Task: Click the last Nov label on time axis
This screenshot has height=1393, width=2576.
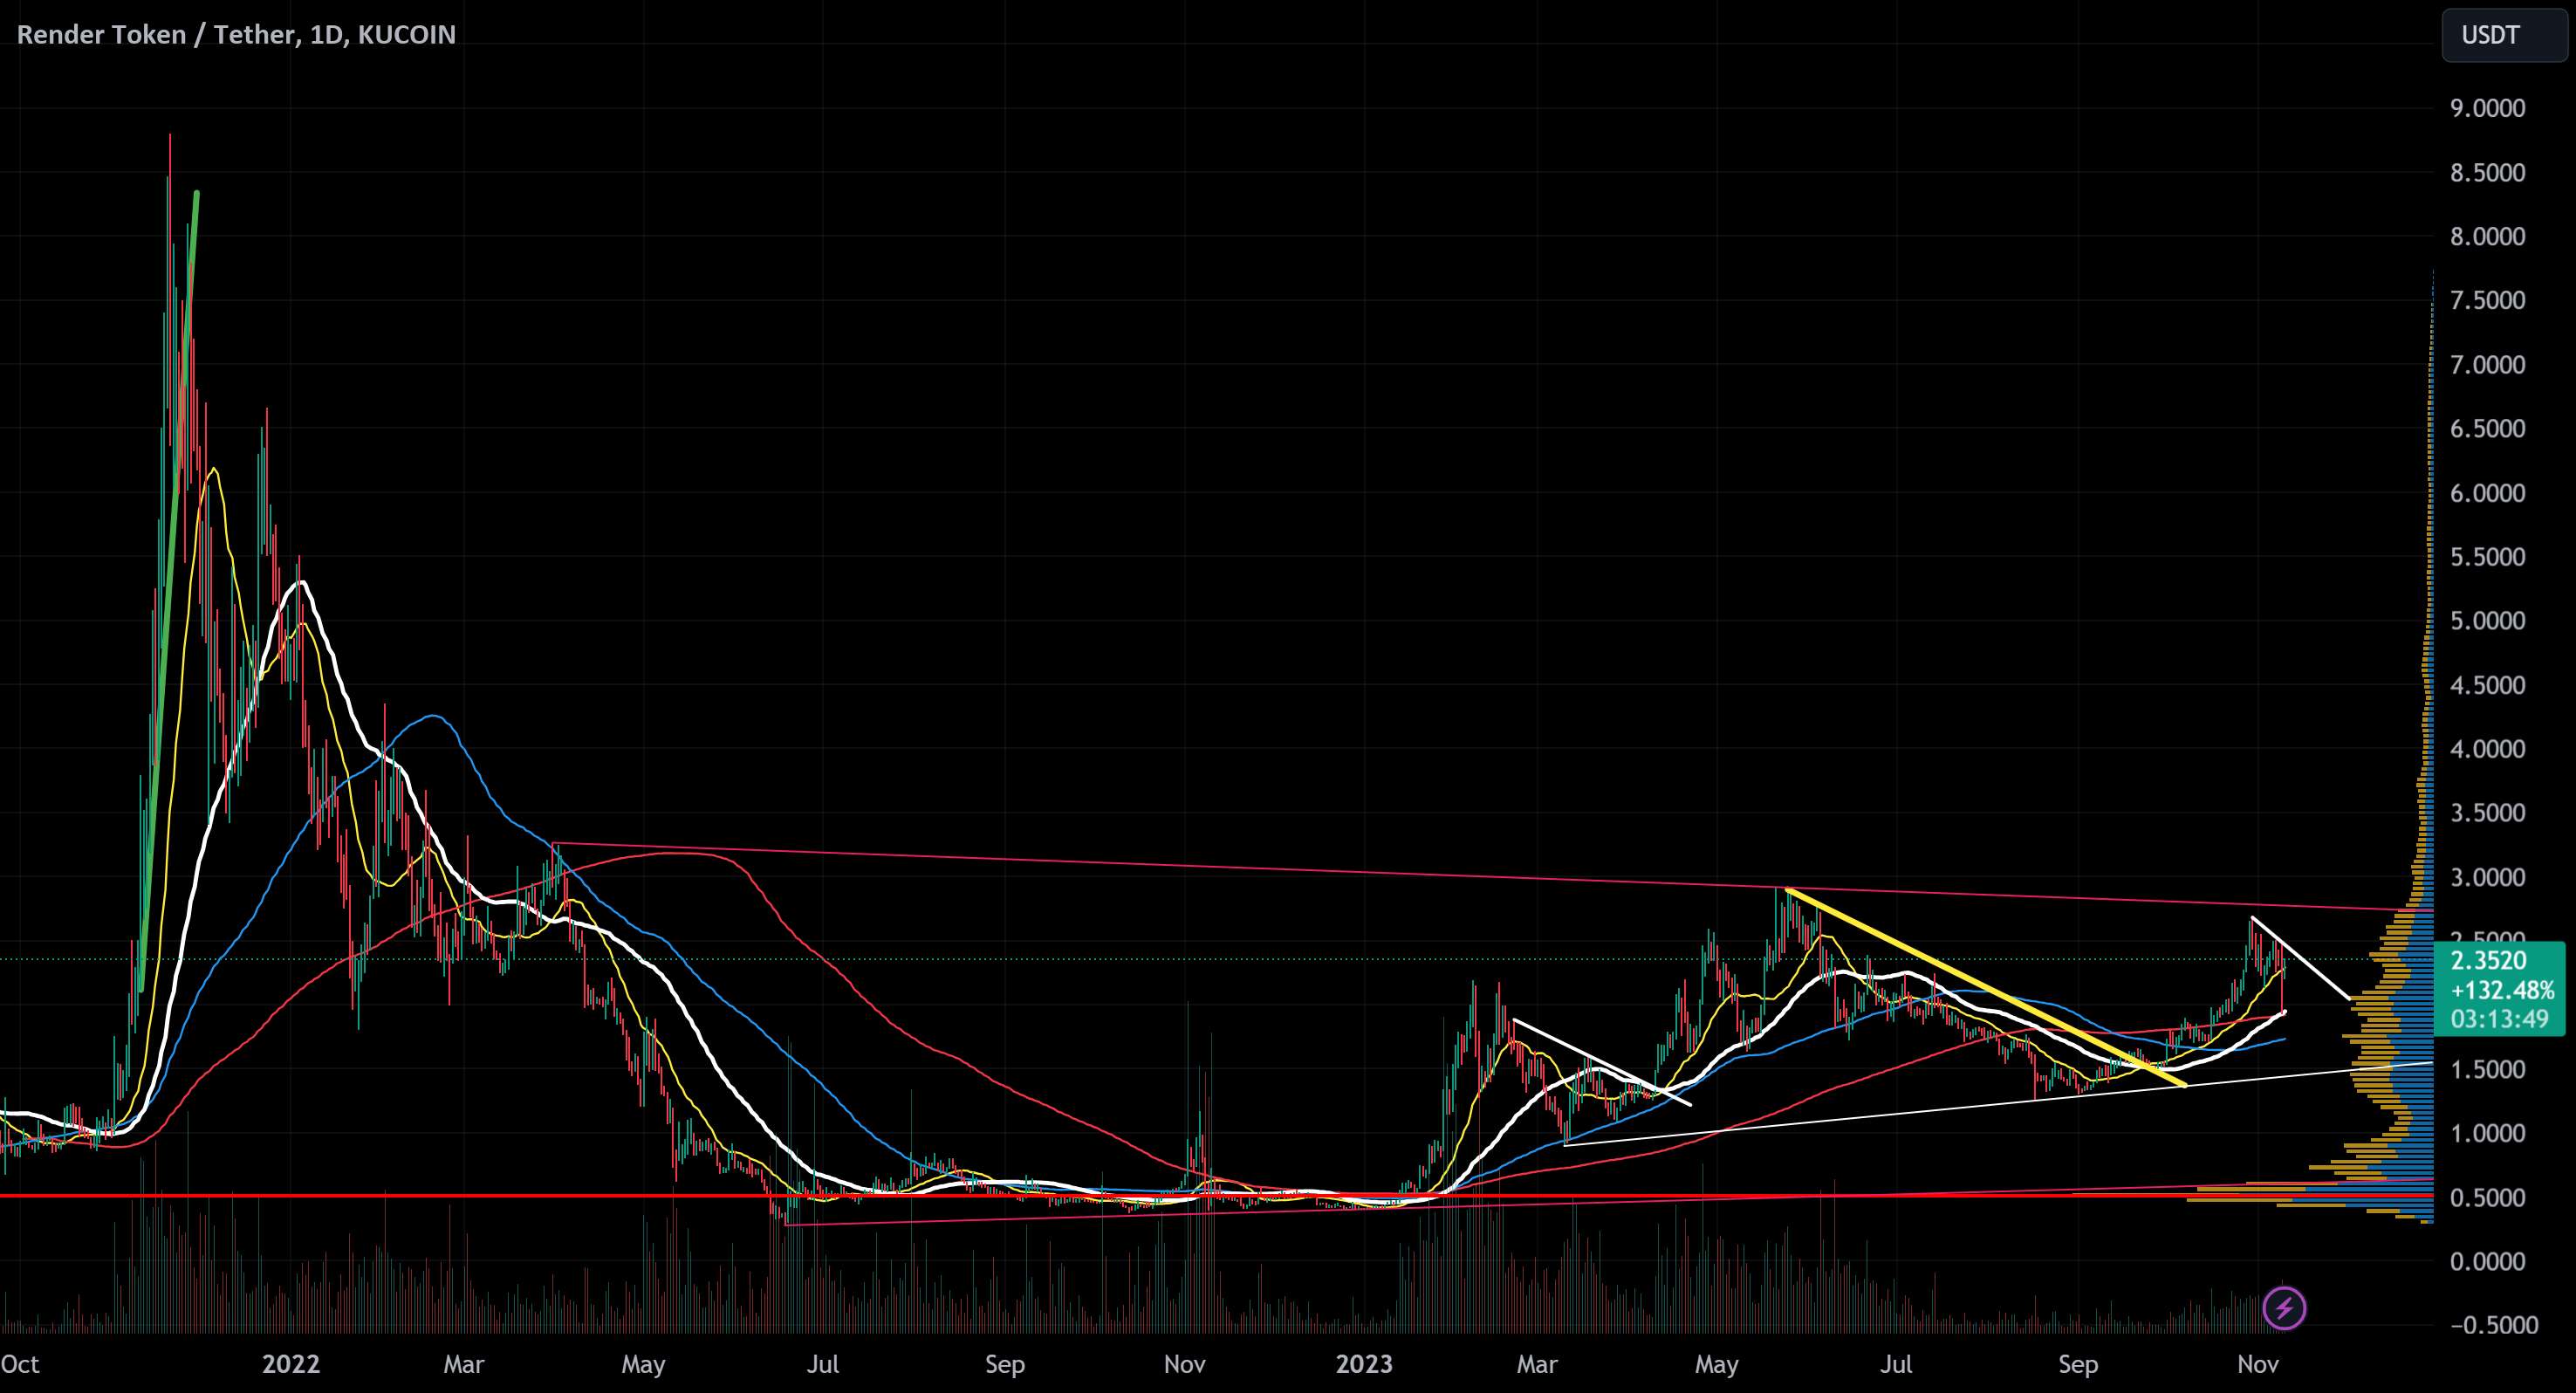Action: pyautogui.click(x=2257, y=1364)
